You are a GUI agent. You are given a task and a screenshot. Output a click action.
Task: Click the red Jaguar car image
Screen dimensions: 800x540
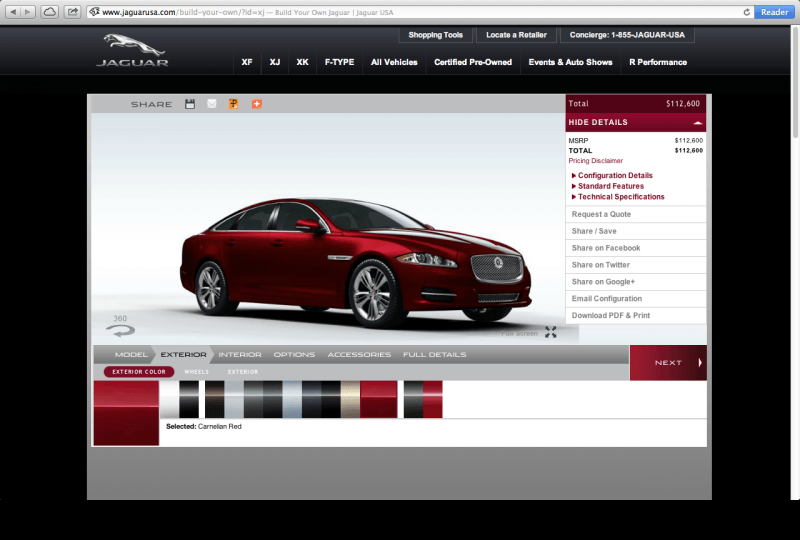[x=356, y=261]
